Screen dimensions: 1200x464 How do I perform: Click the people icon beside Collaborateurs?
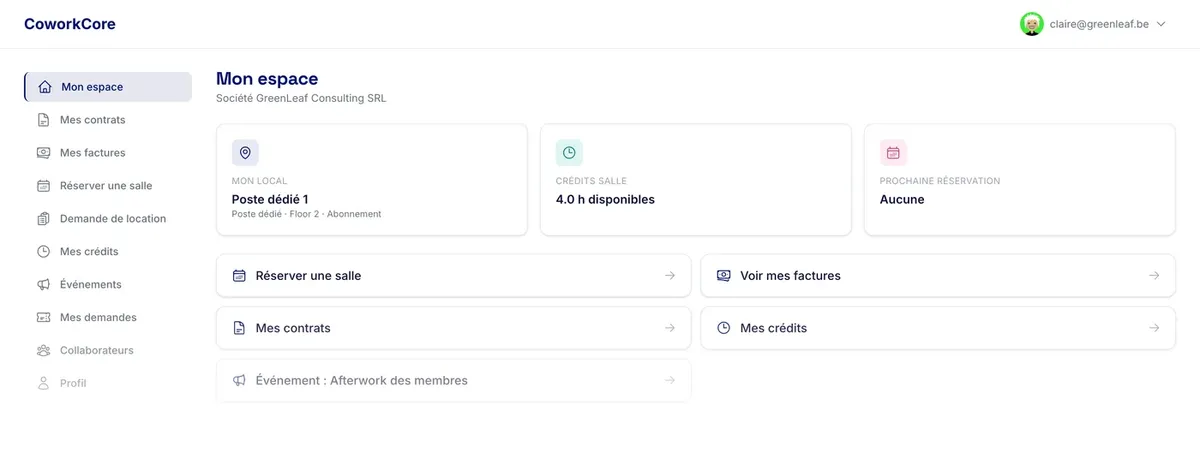[x=43, y=351]
